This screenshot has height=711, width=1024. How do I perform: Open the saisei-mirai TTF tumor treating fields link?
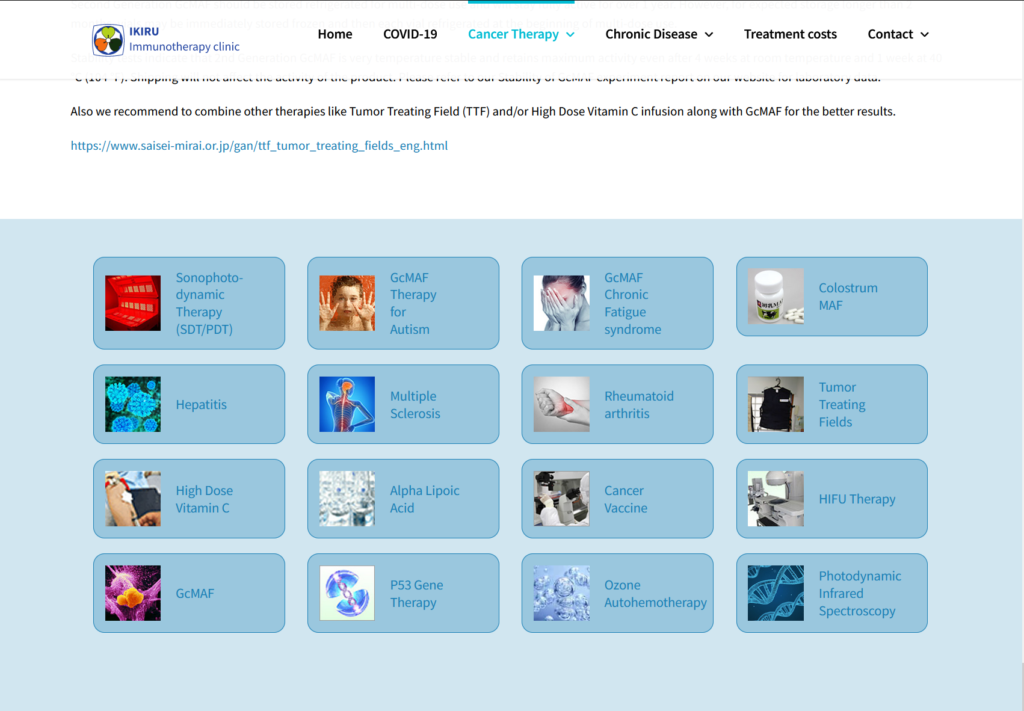259,146
